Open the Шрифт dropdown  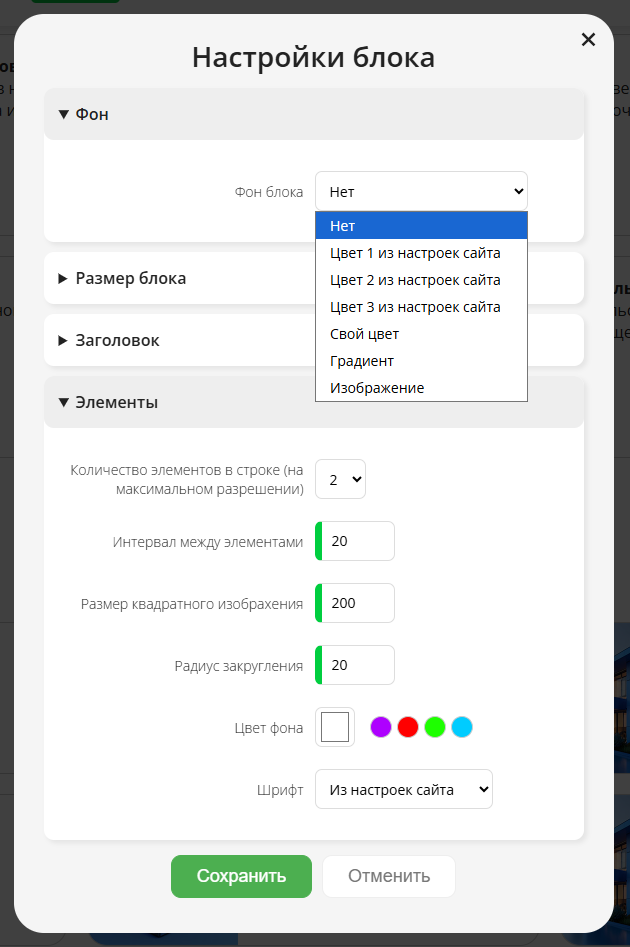404,789
